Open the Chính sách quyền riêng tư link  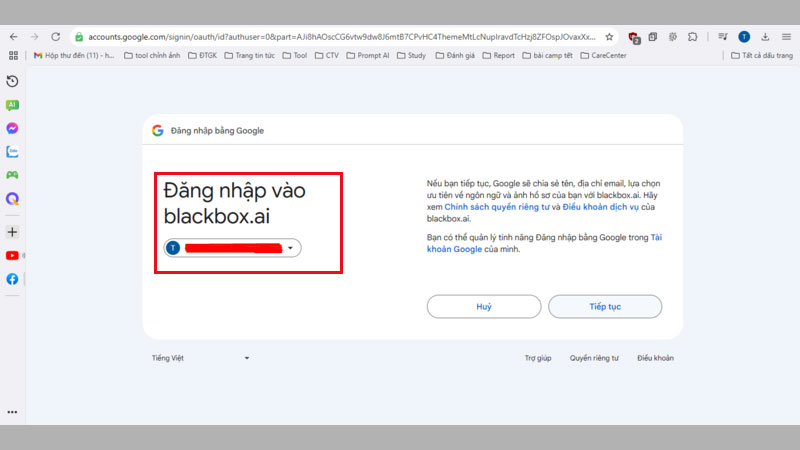497,207
